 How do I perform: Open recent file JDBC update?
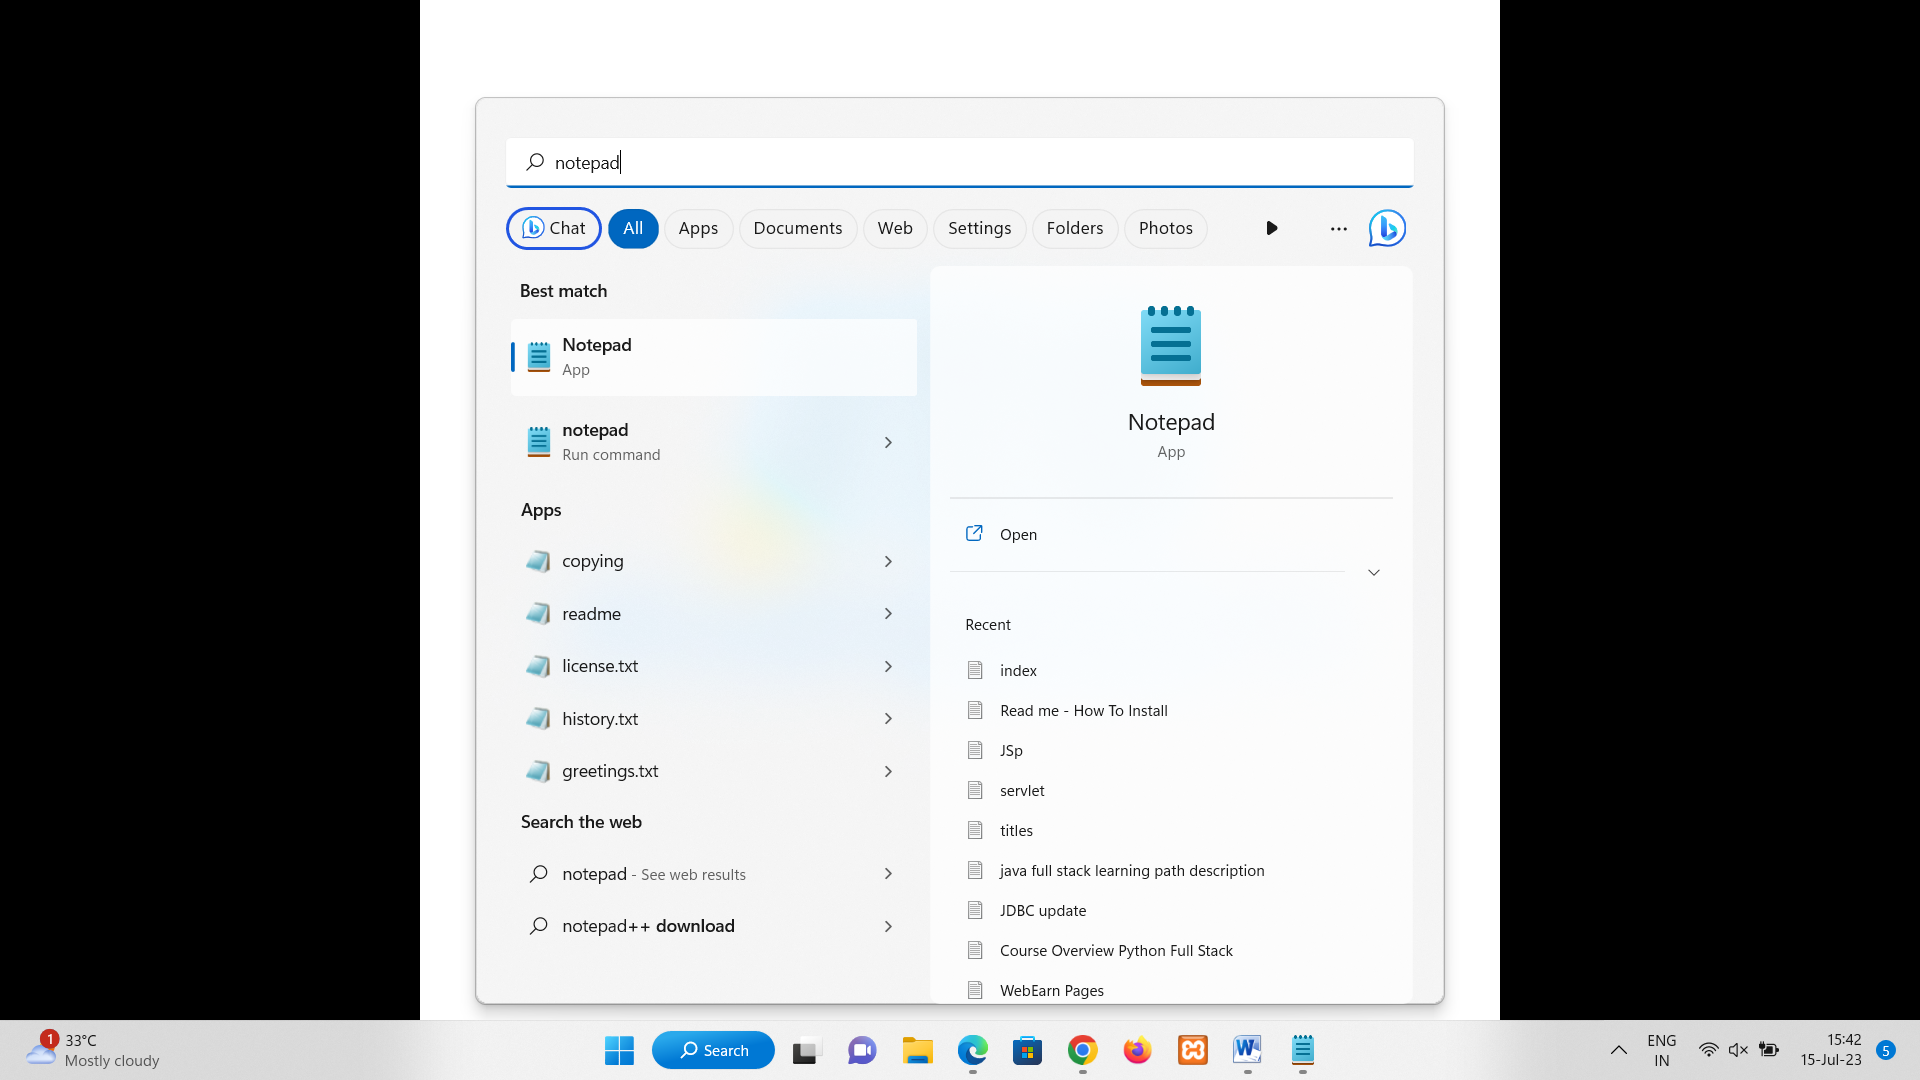tap(1043, 910)
